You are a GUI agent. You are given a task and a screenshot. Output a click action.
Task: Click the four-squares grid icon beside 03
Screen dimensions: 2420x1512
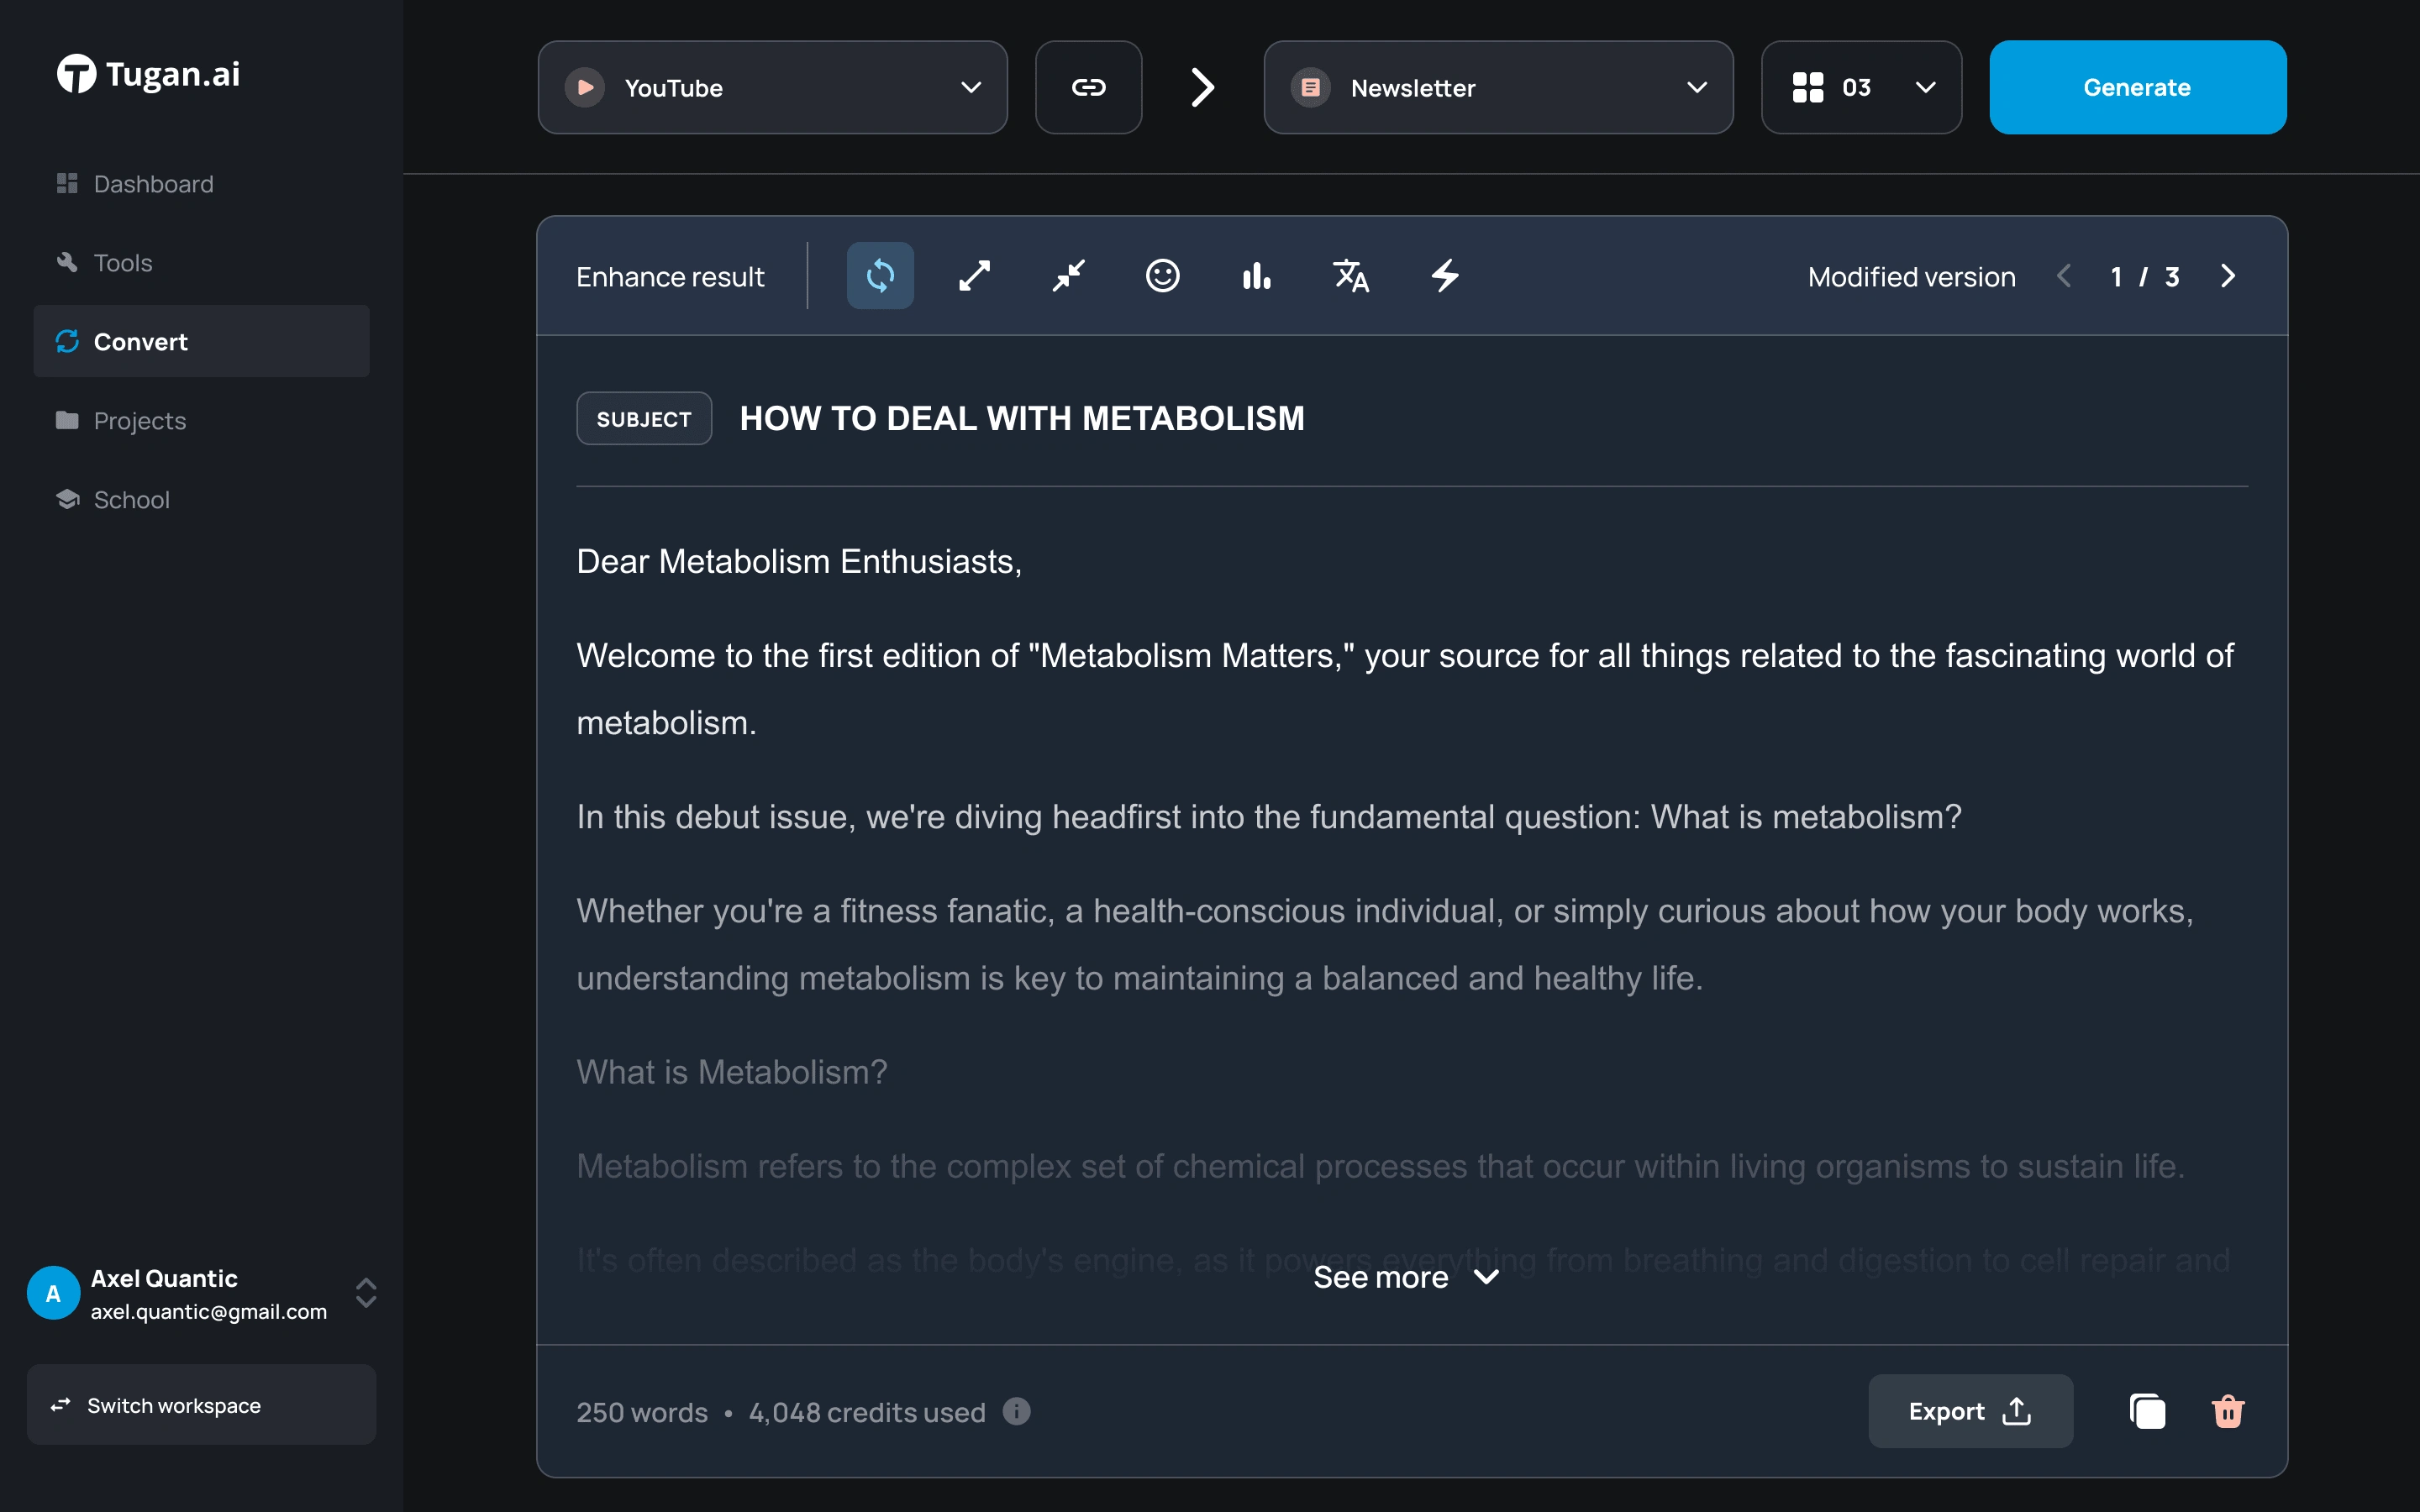(1808, 88)
